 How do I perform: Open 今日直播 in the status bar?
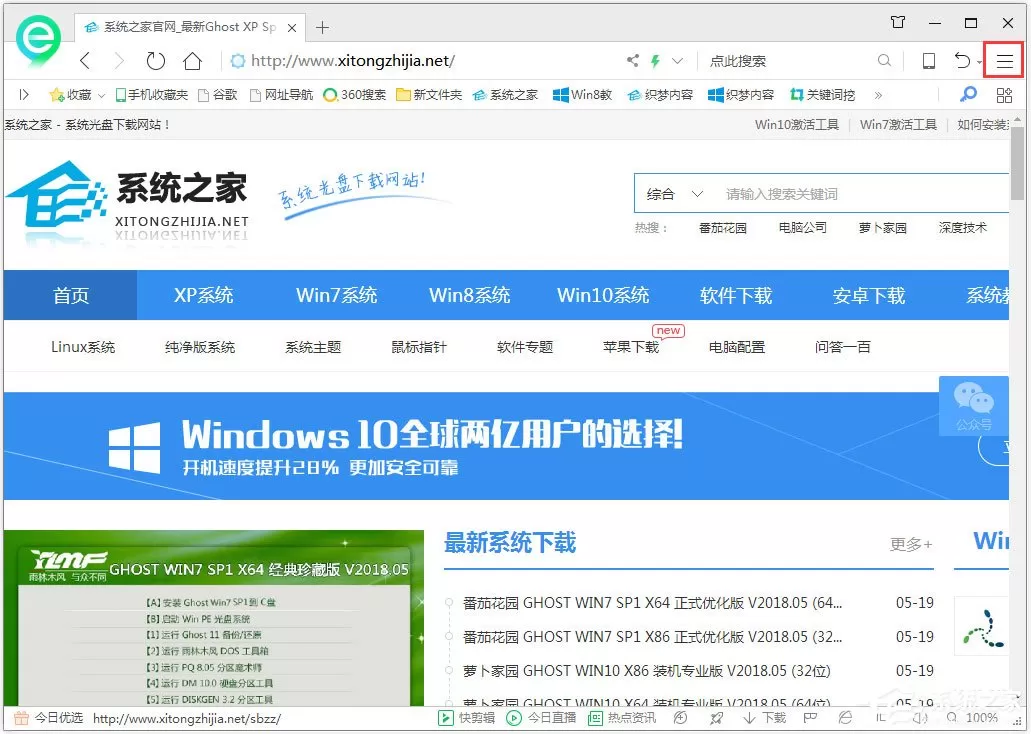pos(541,718)
